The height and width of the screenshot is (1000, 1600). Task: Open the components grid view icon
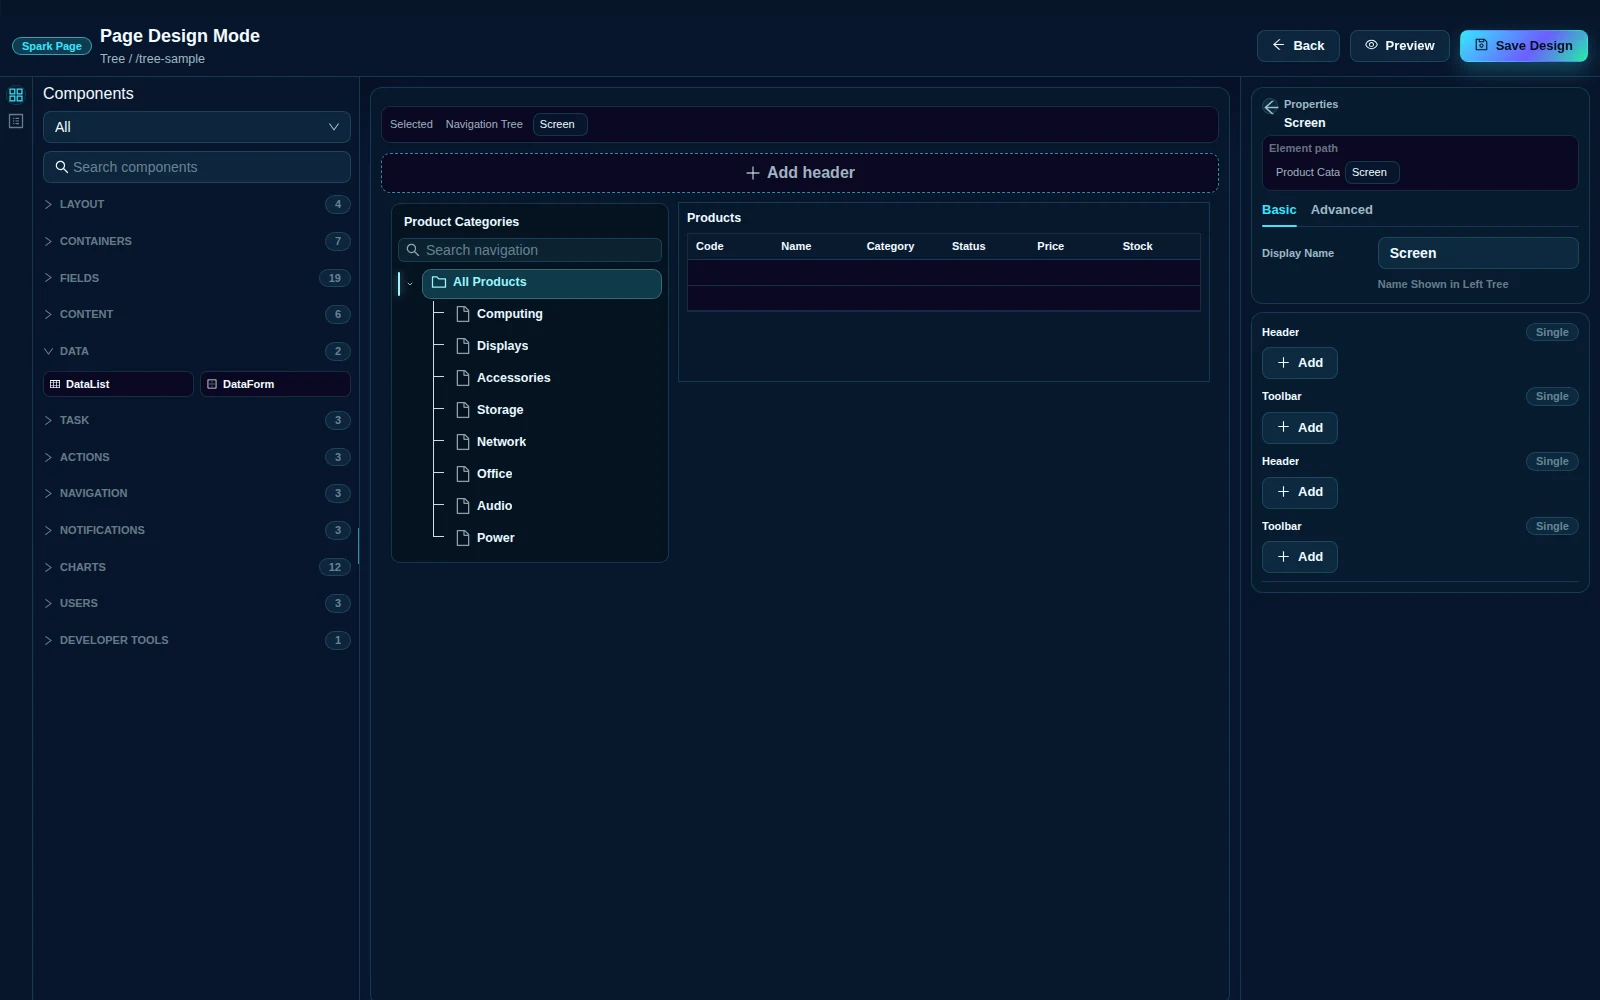[x=16, y=95]
